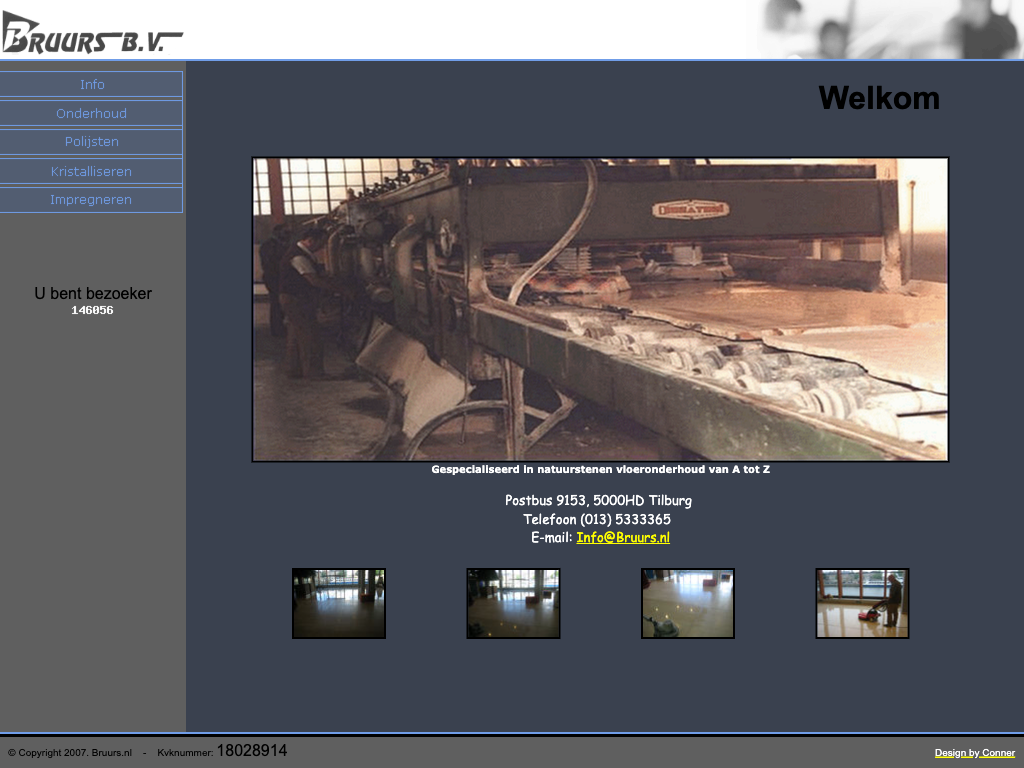Click the Postbus 9153 address line
The height and width of the screenshot is (768, 1024).
pyautogui.click(x=598, y=500)
